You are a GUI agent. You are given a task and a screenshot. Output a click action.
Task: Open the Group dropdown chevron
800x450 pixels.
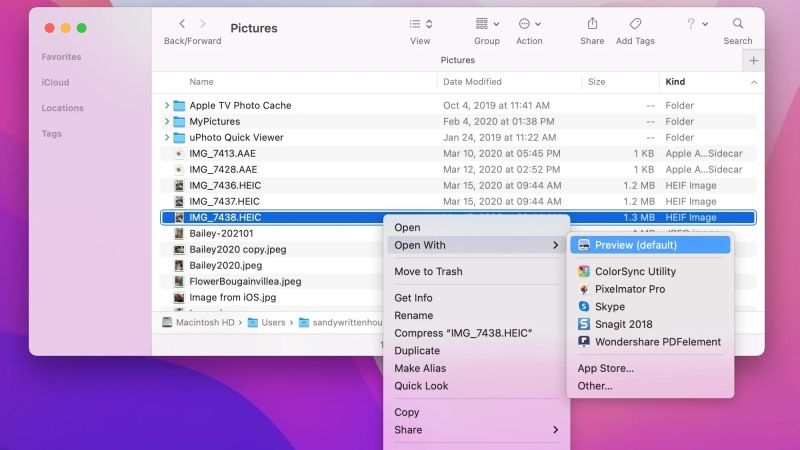(x=496, y=24)
